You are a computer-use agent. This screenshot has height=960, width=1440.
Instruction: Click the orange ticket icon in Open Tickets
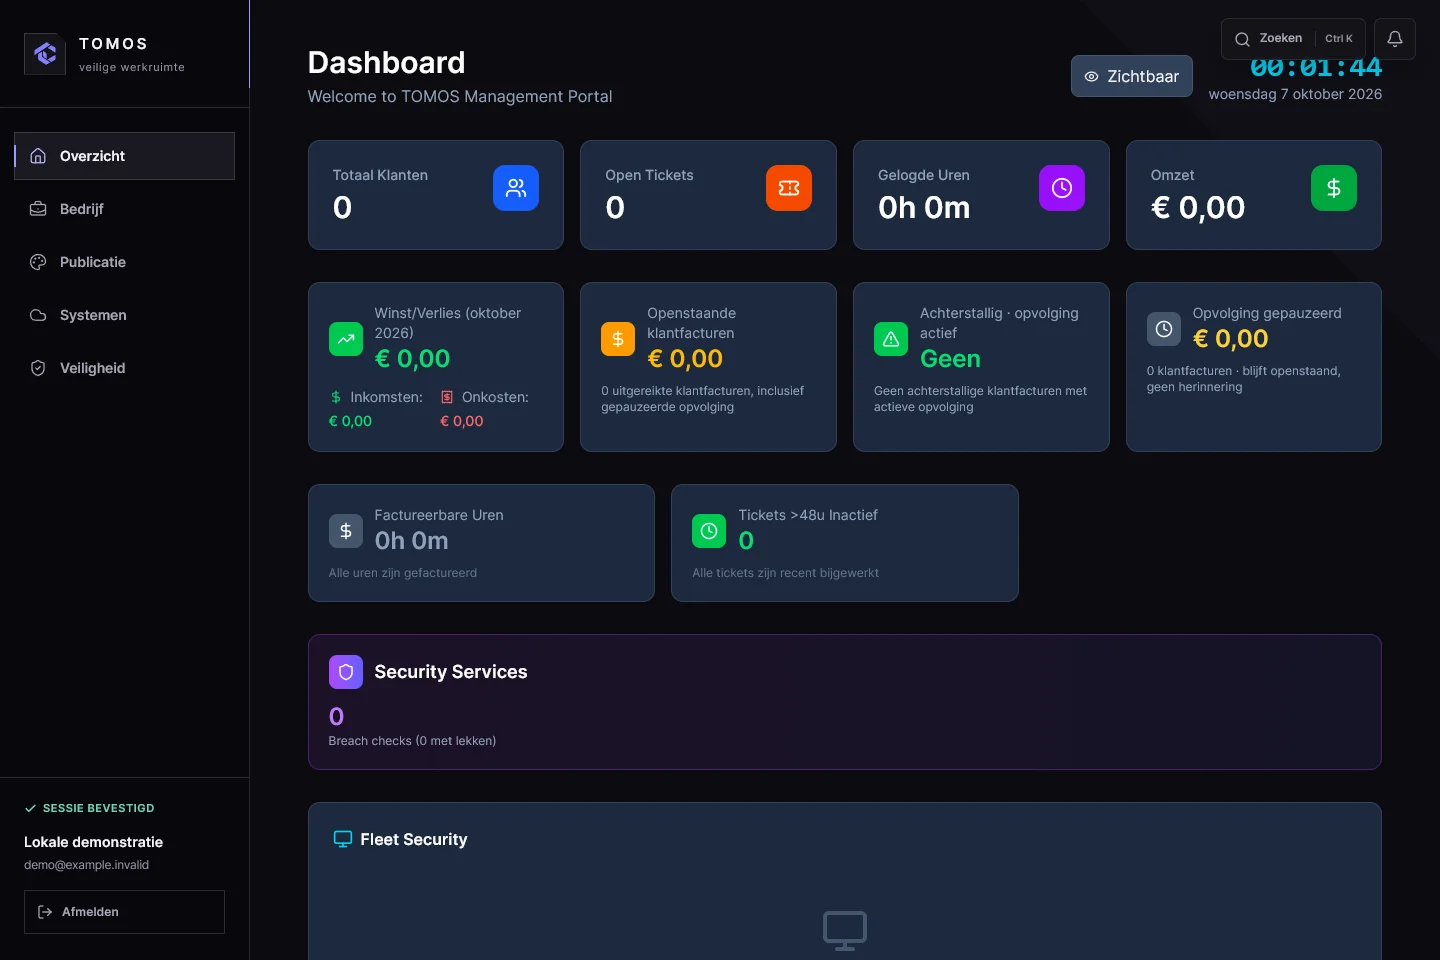click(789, 188)
